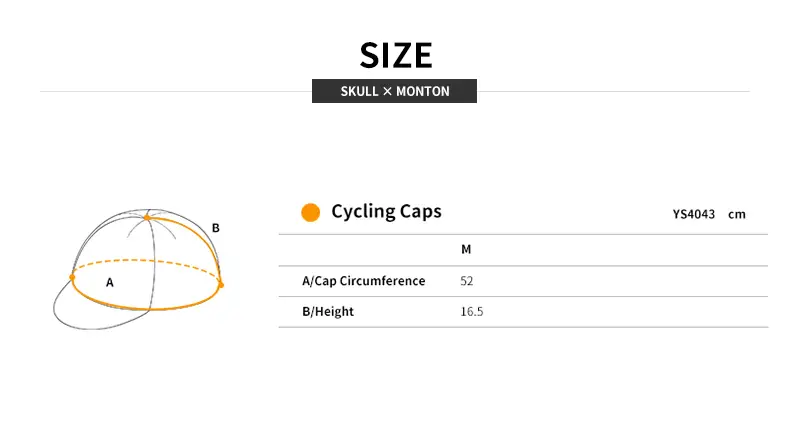
Task: Click the 52 circumference value
Action: (x=467, y=281)
